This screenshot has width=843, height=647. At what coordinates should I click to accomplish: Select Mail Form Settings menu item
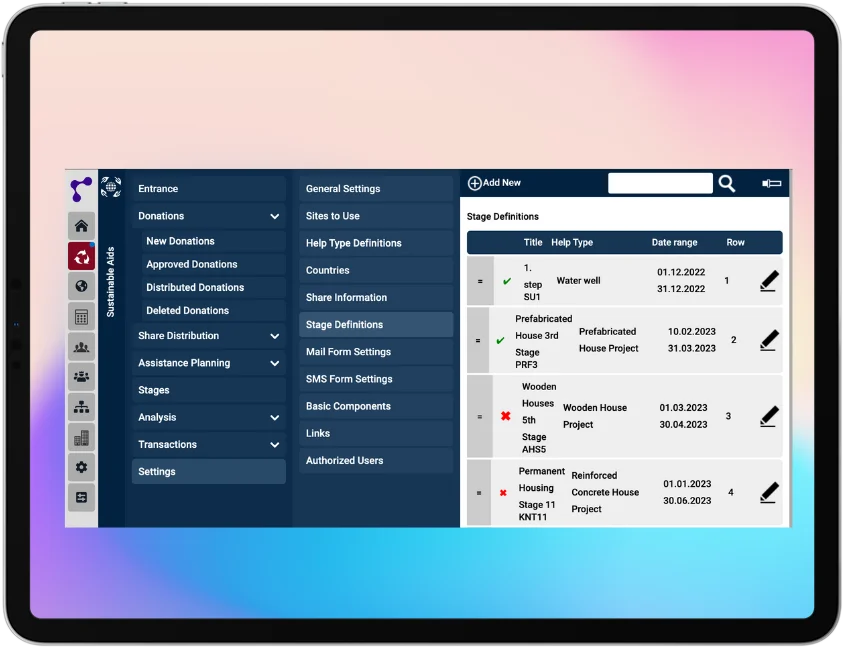[x=348, y=352]
